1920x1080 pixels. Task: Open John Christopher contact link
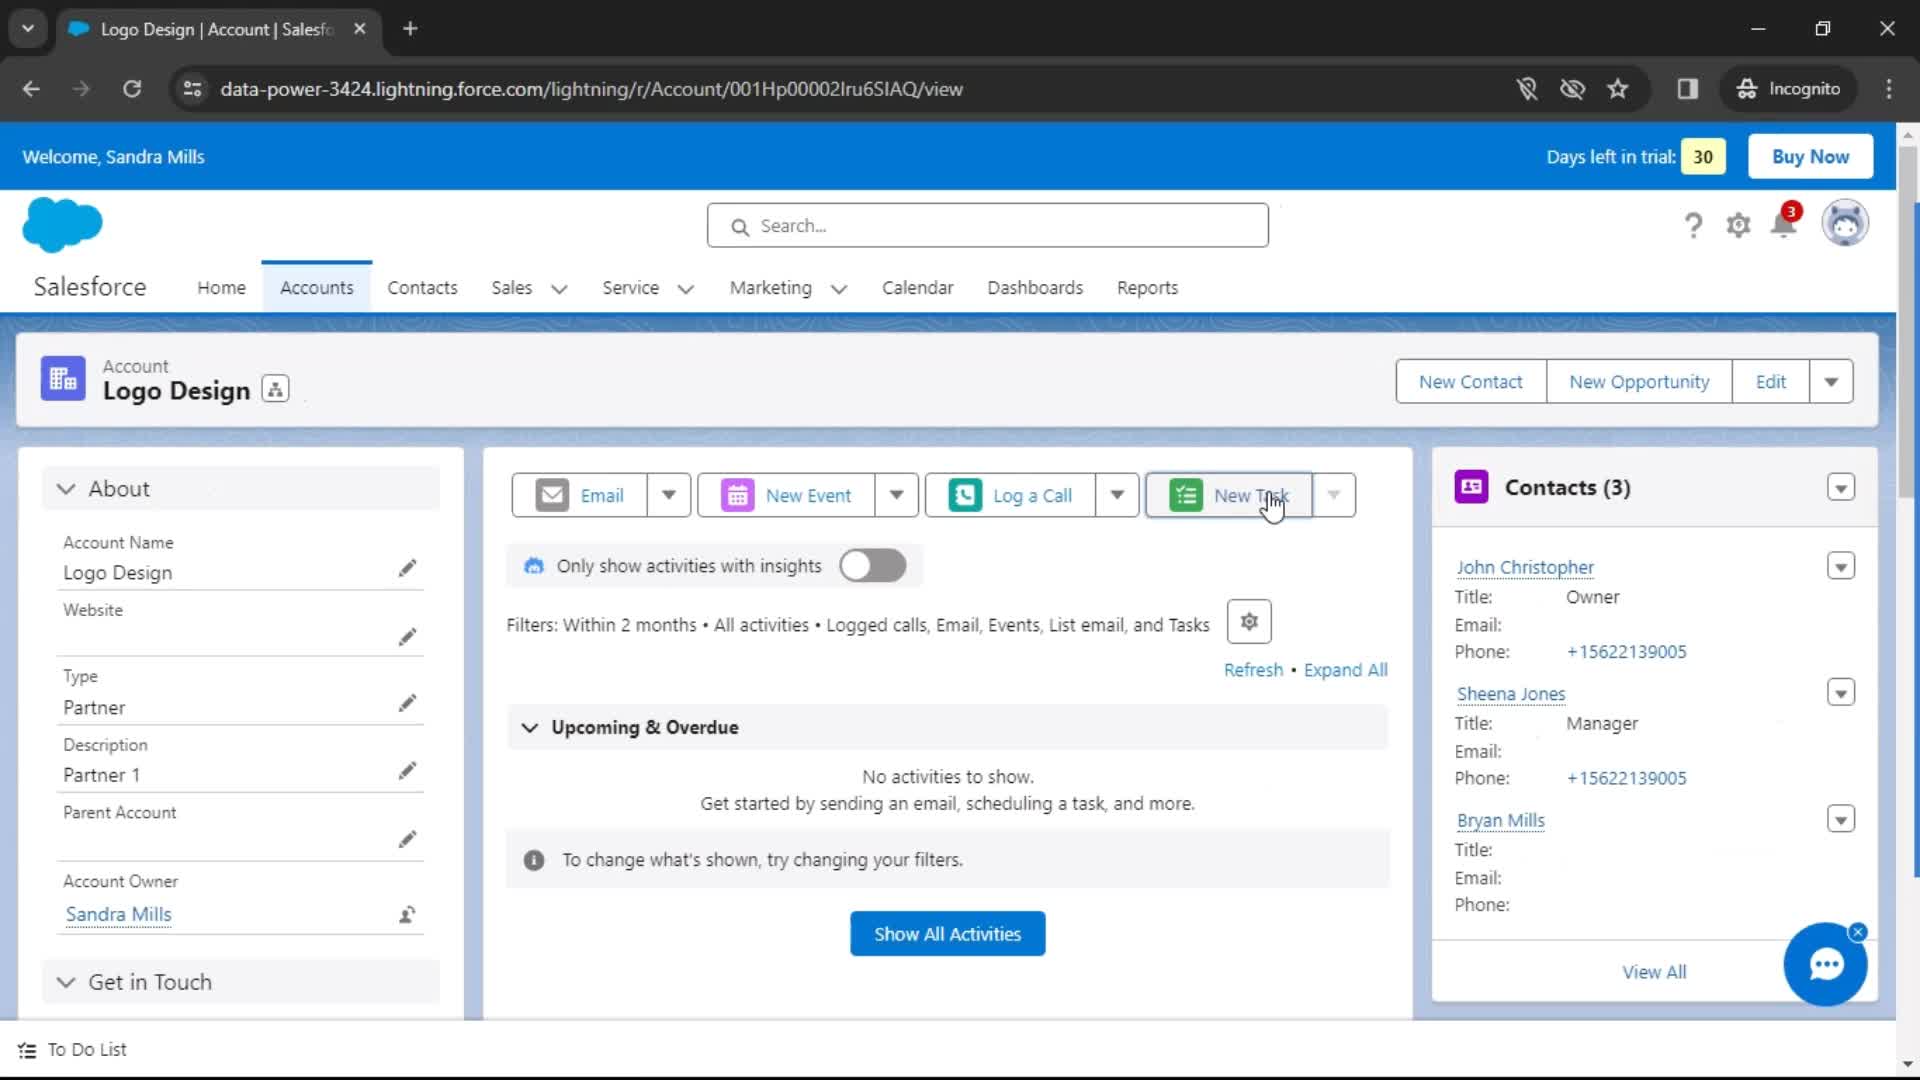tap(1525, 567)
